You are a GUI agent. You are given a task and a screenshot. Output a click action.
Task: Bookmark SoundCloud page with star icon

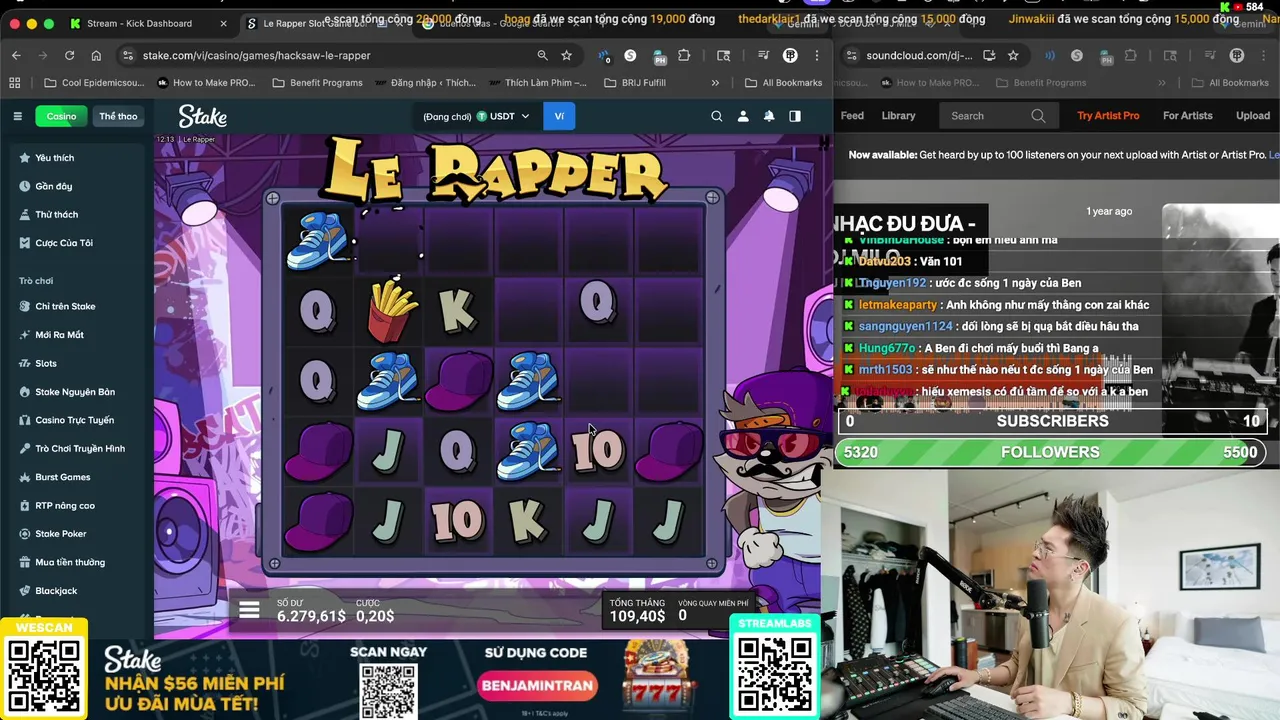pyautogui.click(x=1013, y=56)
